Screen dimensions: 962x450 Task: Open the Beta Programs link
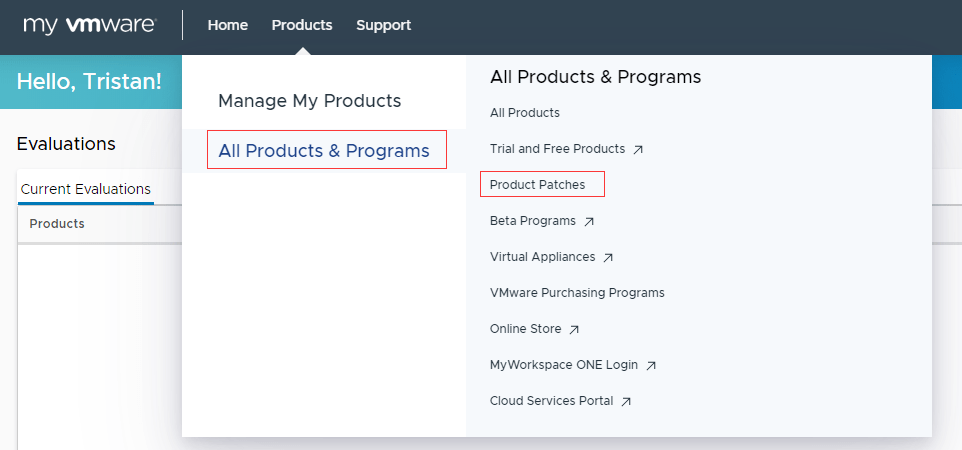[533, 221]
